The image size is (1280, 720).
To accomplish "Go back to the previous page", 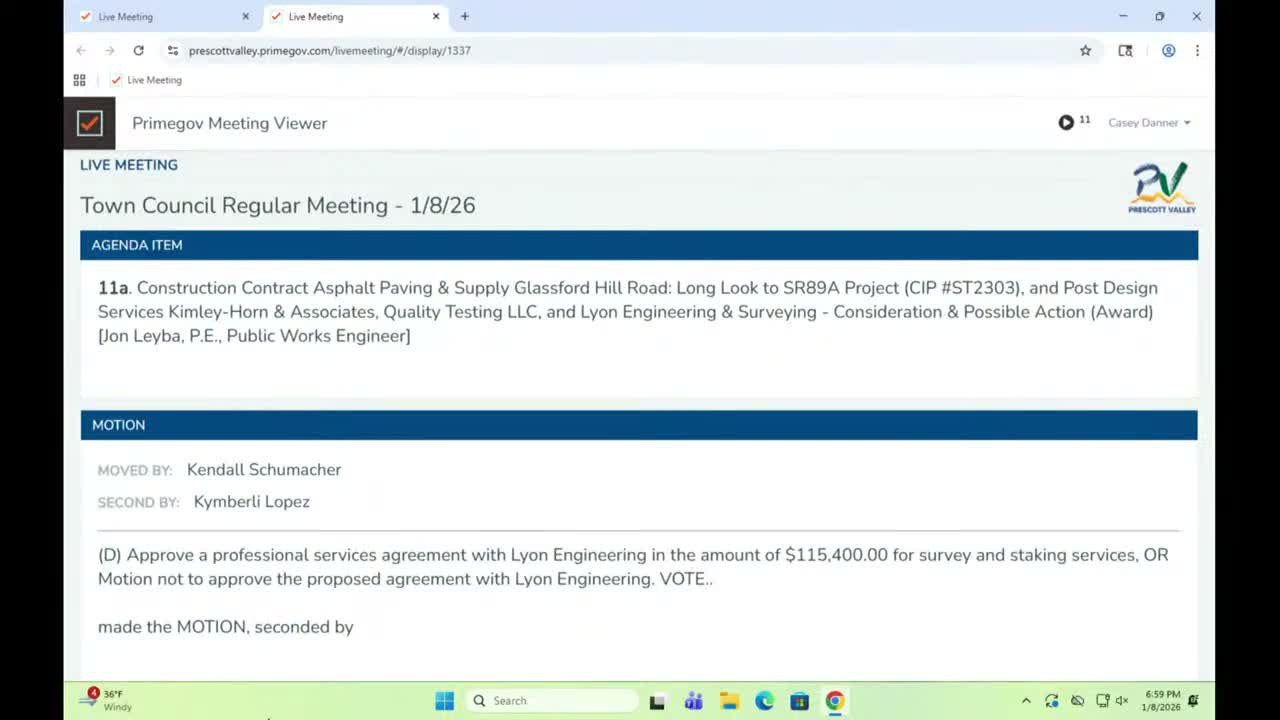I will pos(81,50).
